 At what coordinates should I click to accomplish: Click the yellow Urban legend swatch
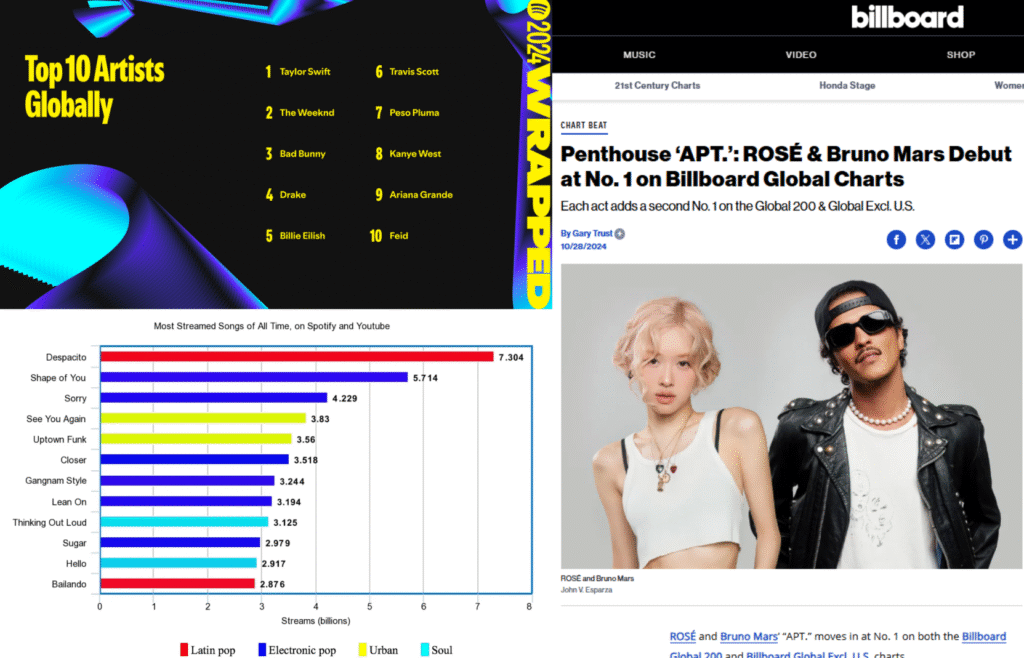362,650
